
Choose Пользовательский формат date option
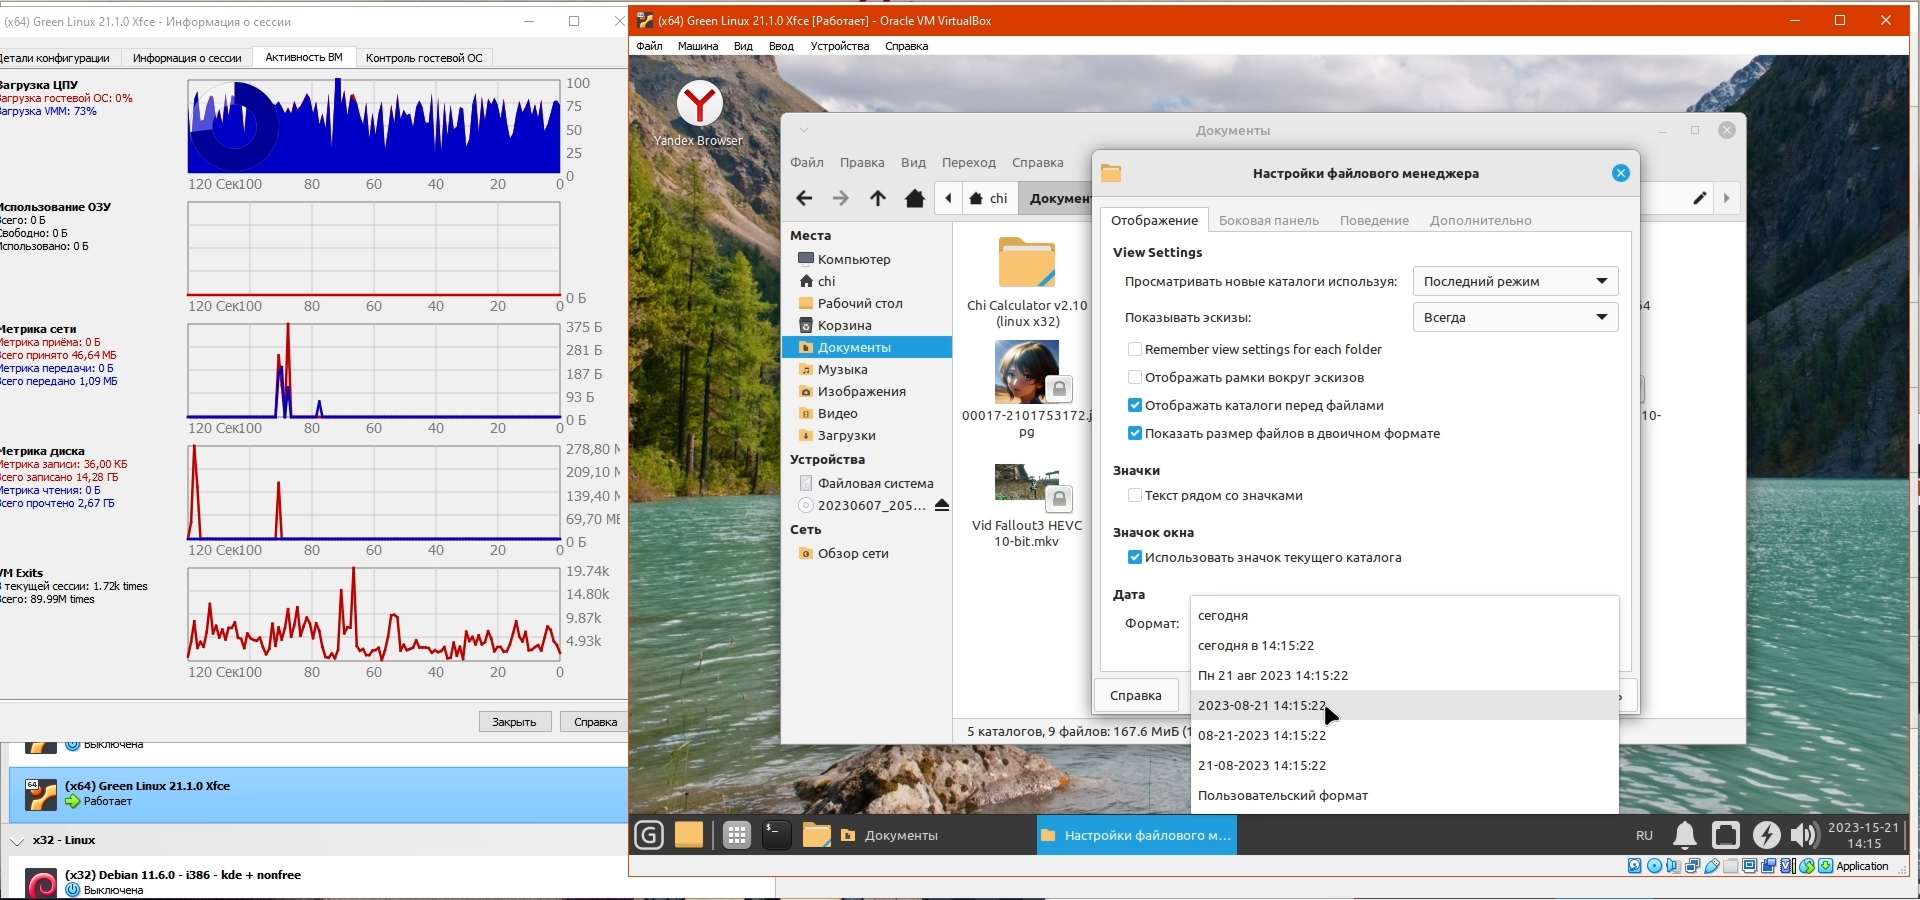click(1404, 795)
